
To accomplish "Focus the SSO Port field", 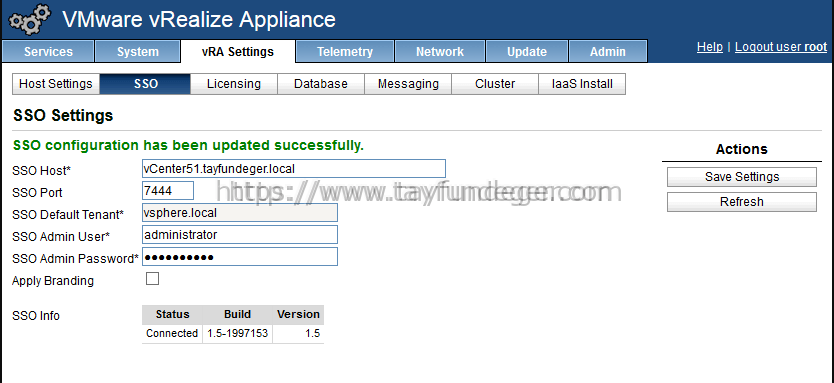I will tap(168, 190).
